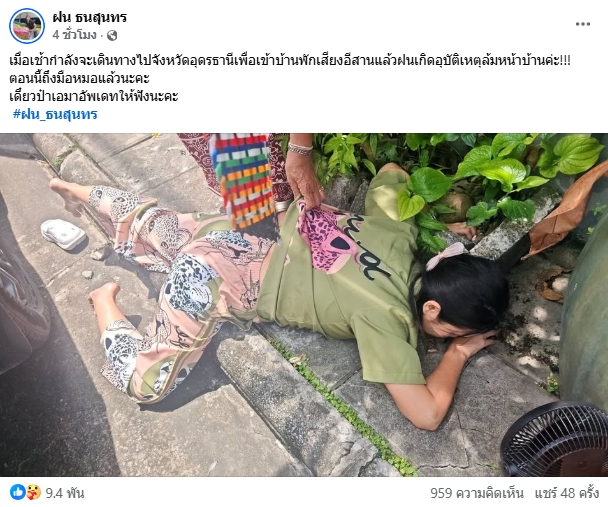The height and width of the screenshot is (507, 608).
Task: Open the posted photo of the fallen woman
Action: pyautogui.click(x=304, y=305)
